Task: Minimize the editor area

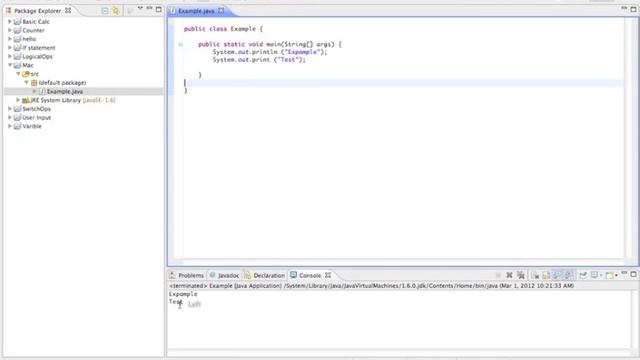Action: click(x=624, y=8)
